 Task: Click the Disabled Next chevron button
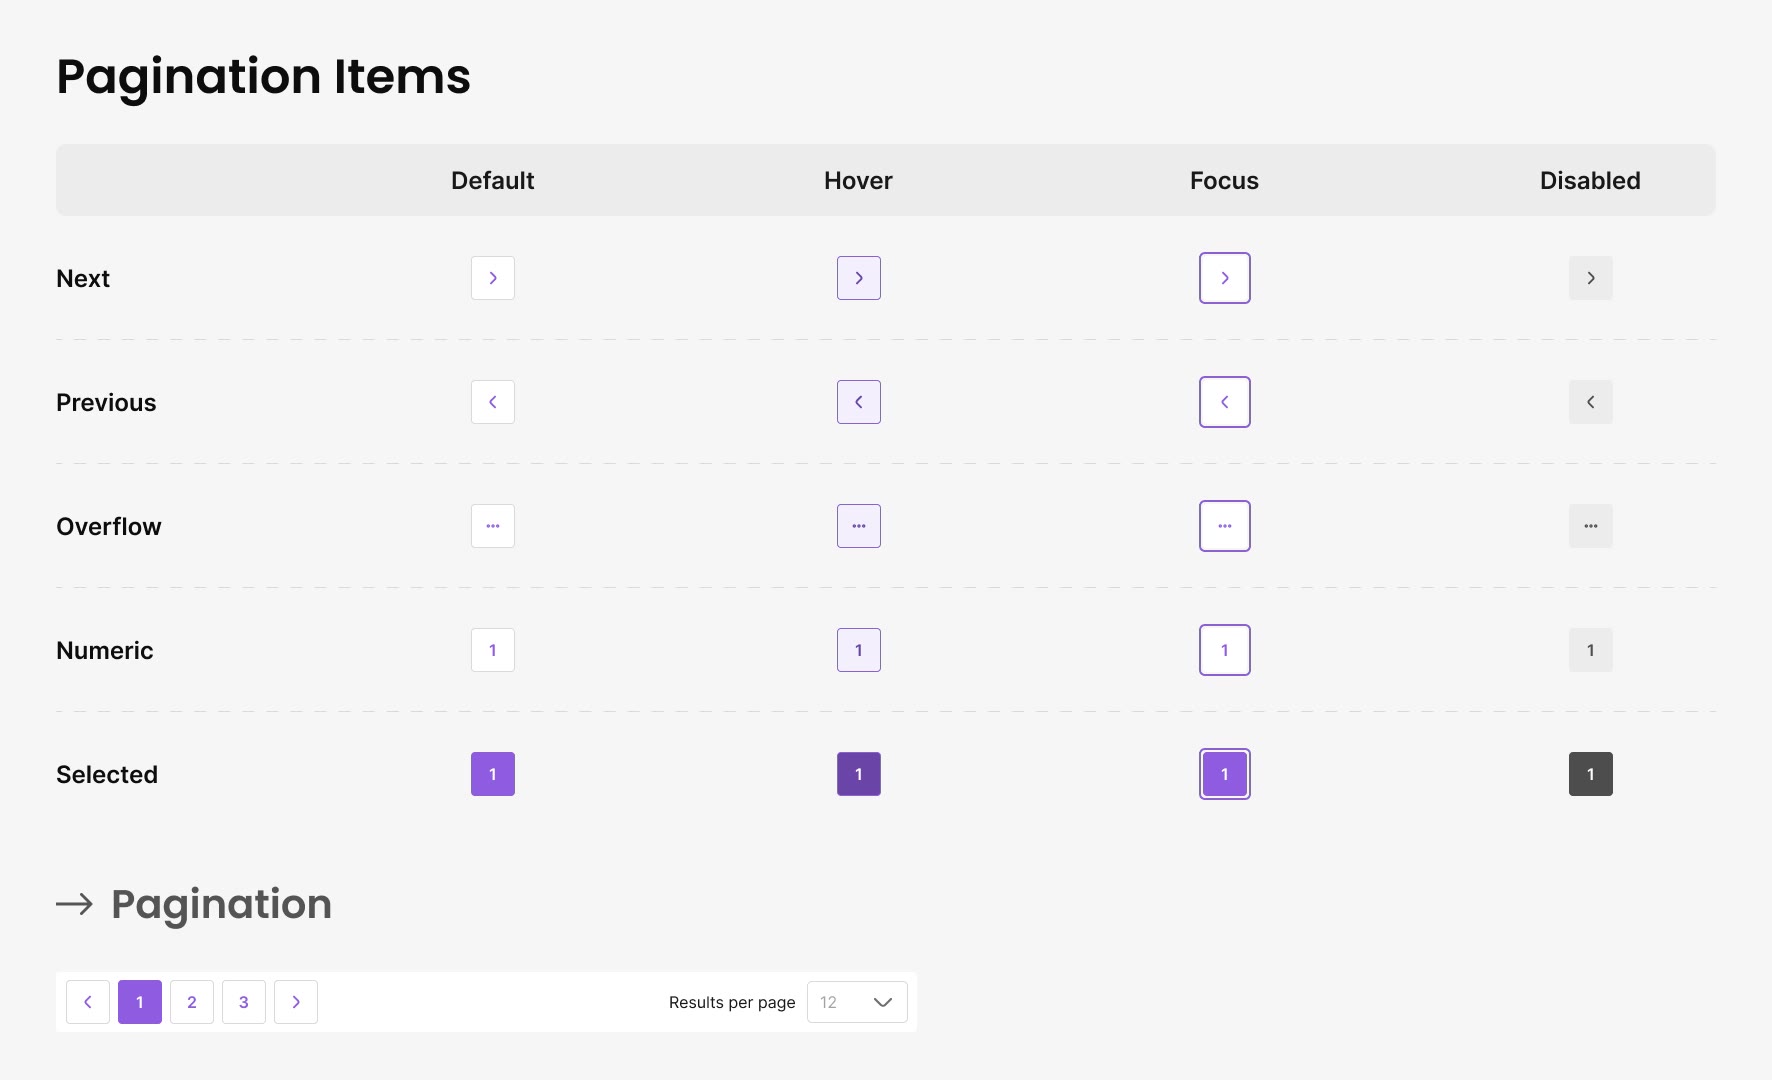pos(1591,278)
